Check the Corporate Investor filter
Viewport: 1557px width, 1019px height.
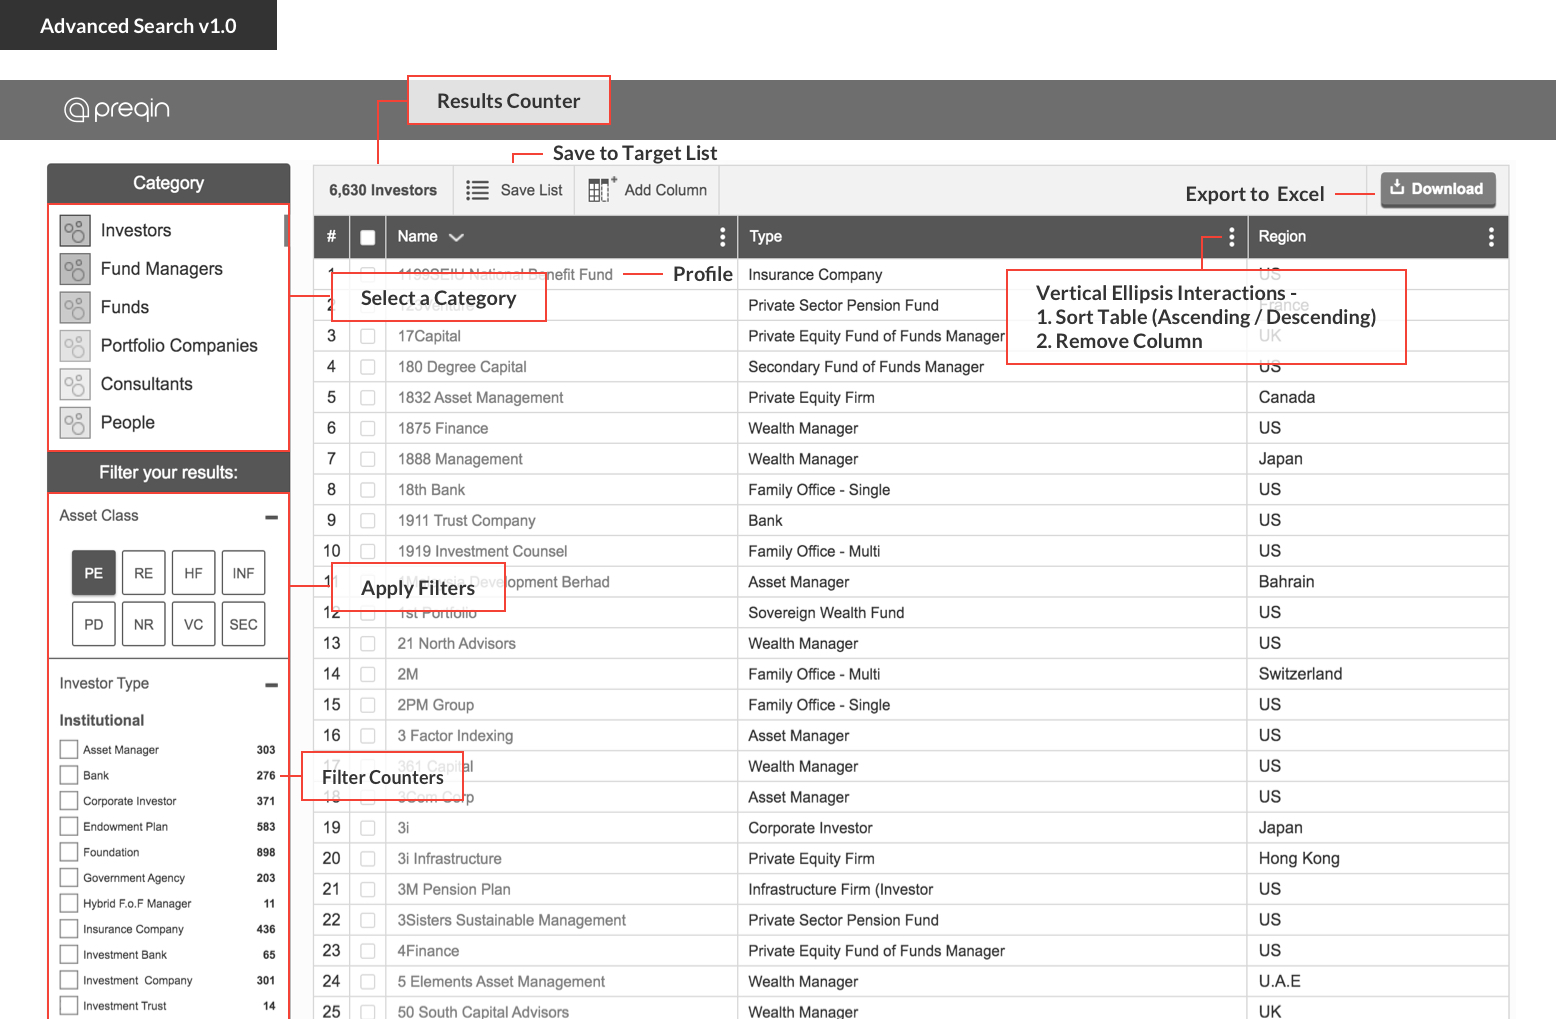tap(69, 800)
